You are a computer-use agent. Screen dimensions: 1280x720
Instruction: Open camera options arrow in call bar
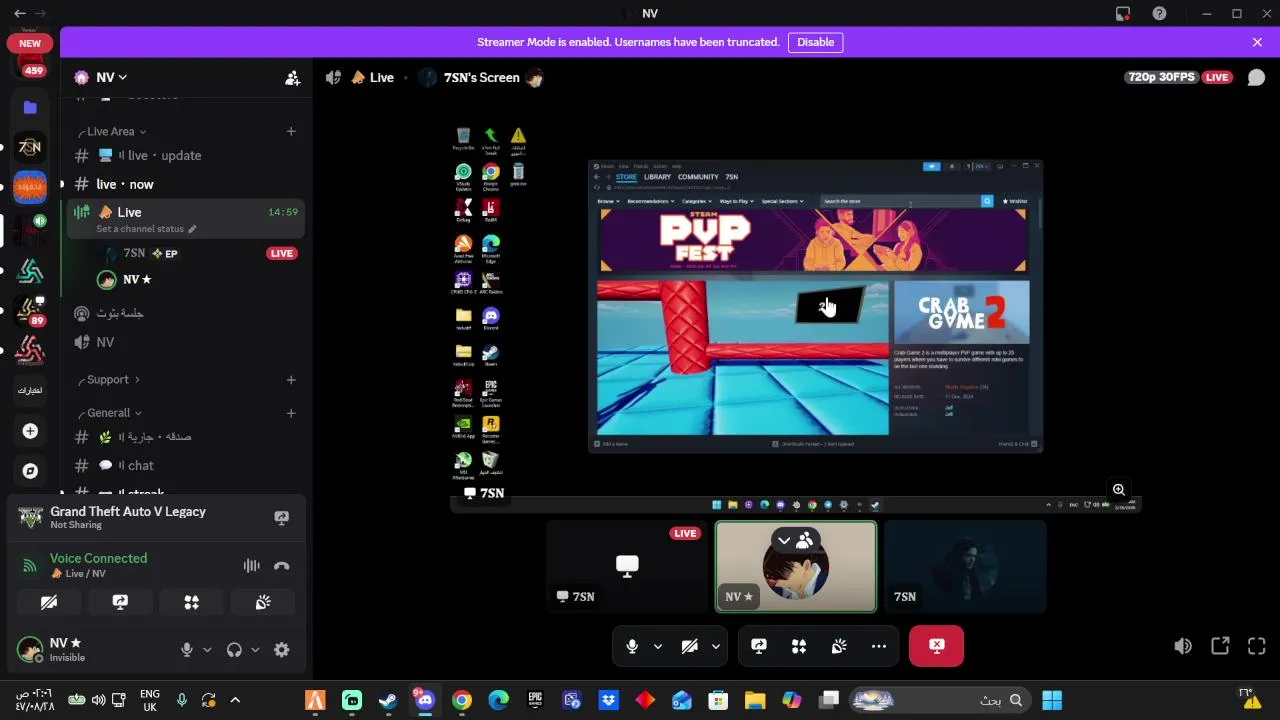pos(716,646)
